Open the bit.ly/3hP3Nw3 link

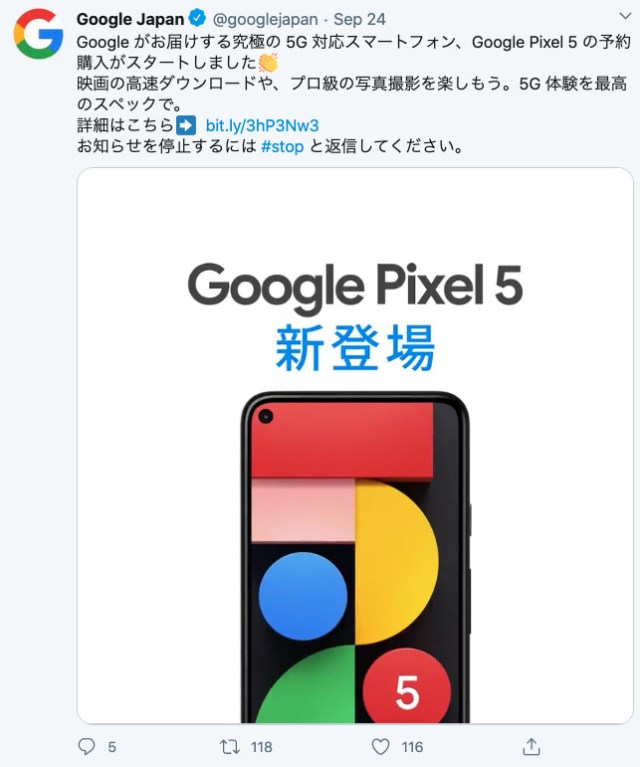[x=262, y=126]
